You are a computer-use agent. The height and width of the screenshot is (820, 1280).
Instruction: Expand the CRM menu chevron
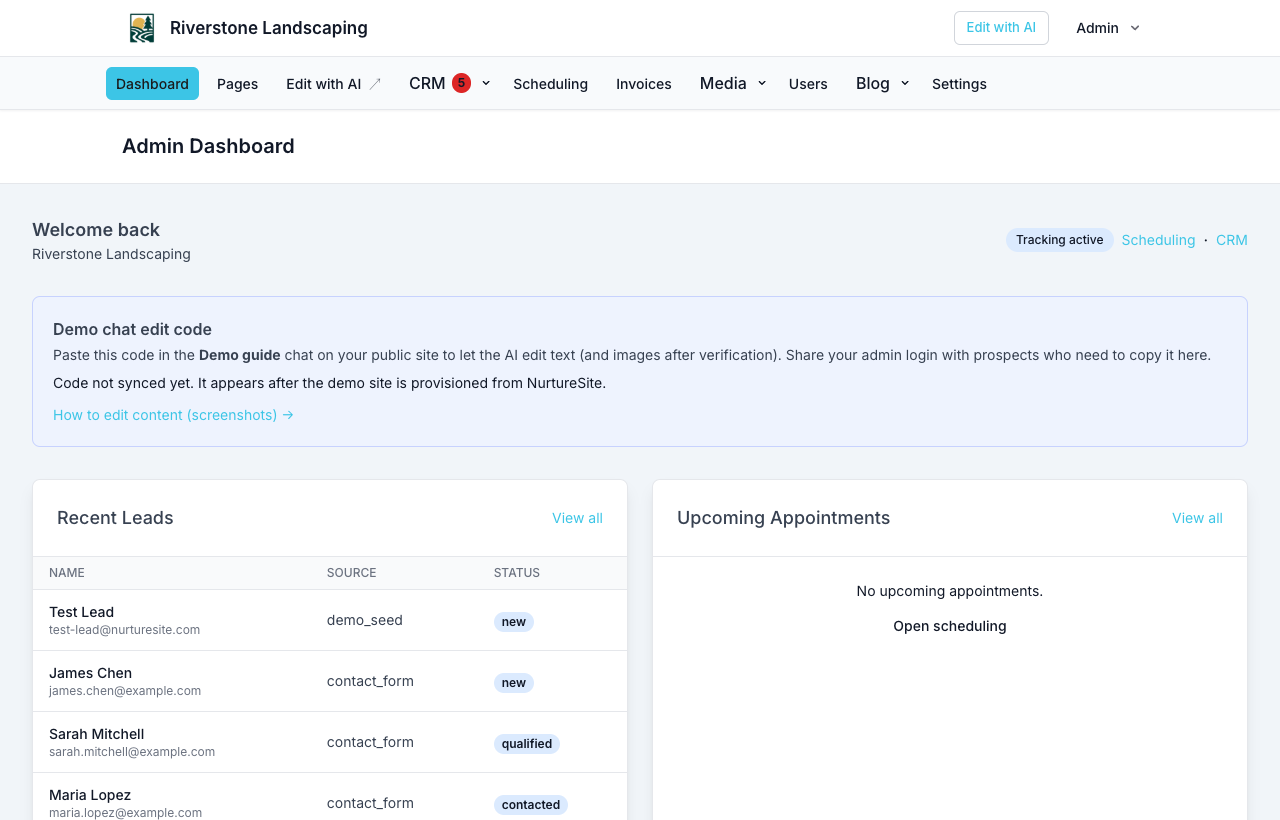pyautogui.click(x=486, y=83)
